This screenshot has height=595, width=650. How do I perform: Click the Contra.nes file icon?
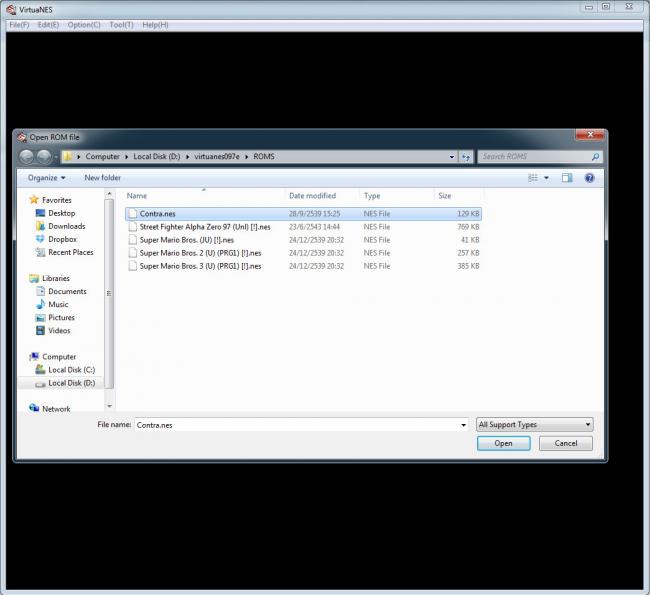tap(133, 214)
